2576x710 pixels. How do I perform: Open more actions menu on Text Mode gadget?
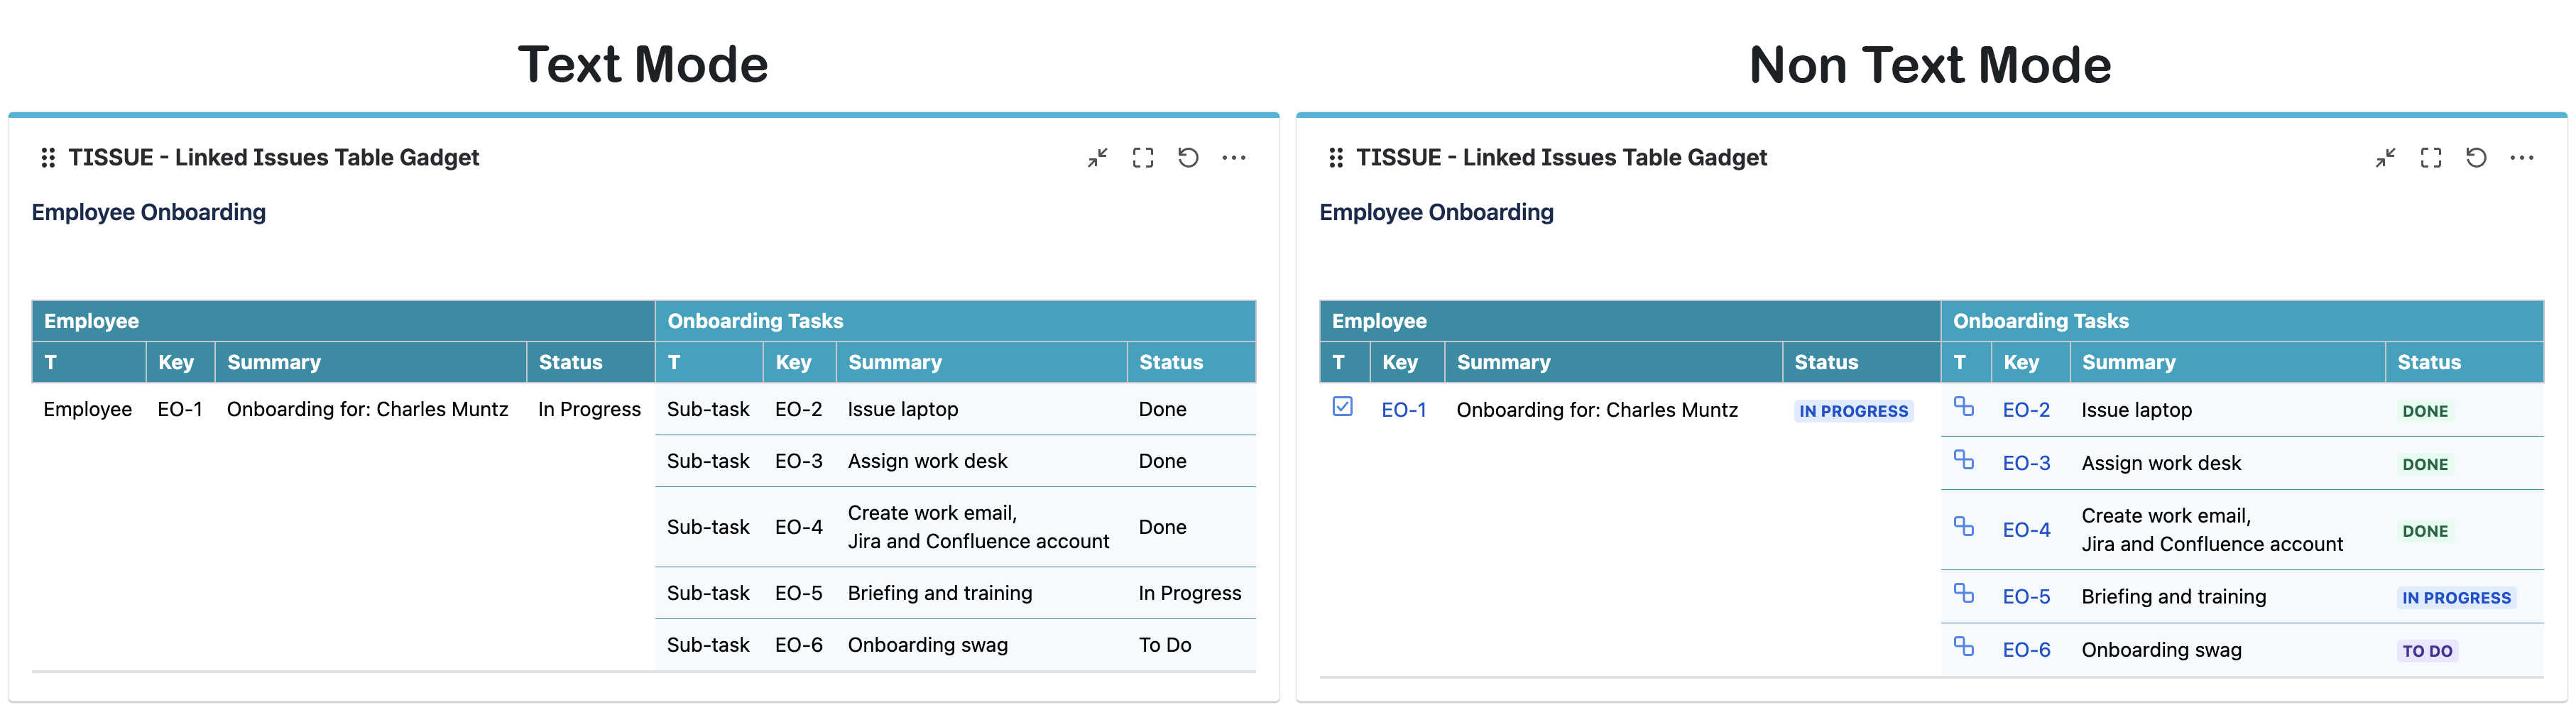(x=1233, y=158)
